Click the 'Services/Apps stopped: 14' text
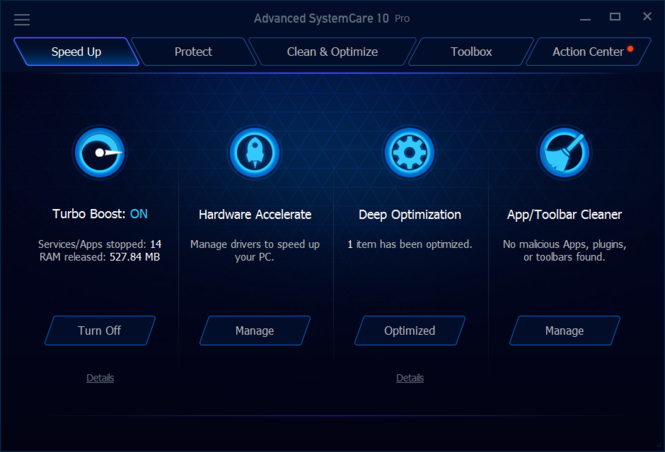This screenshot has width=665, height=452. coord(100,244)
